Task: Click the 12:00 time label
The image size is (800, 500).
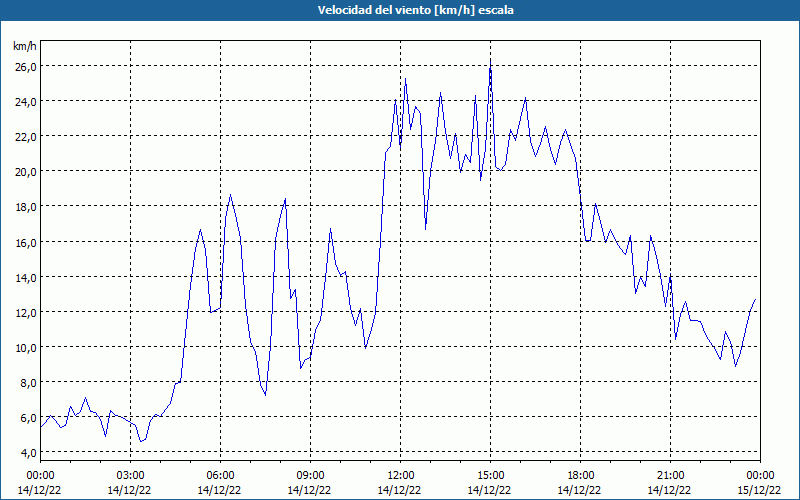Action: [x=401, y=476]
